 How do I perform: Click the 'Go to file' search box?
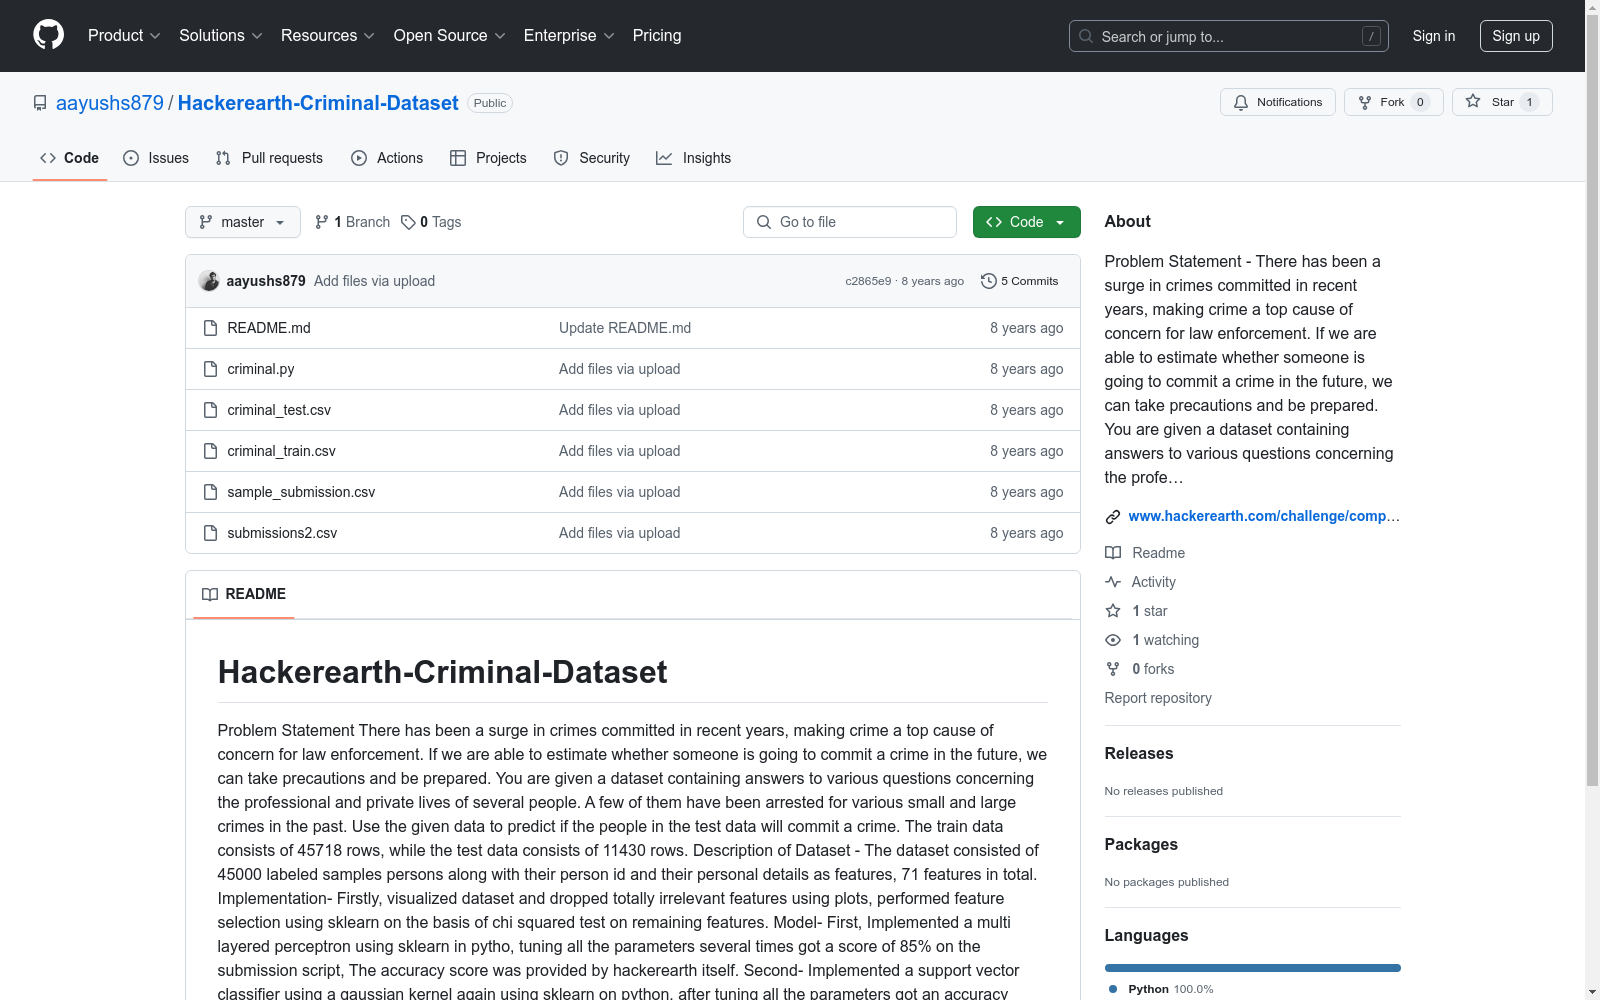[x=850, y=222]
